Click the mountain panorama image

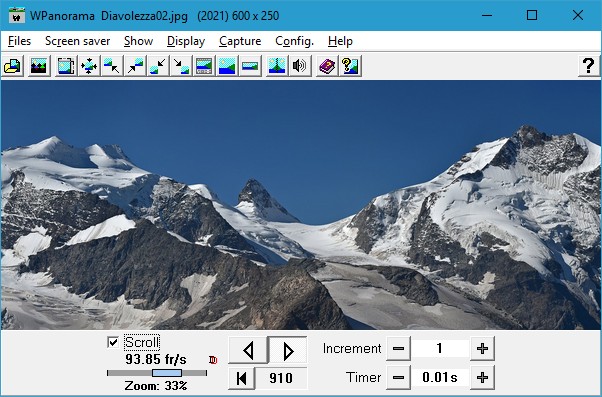301,205
